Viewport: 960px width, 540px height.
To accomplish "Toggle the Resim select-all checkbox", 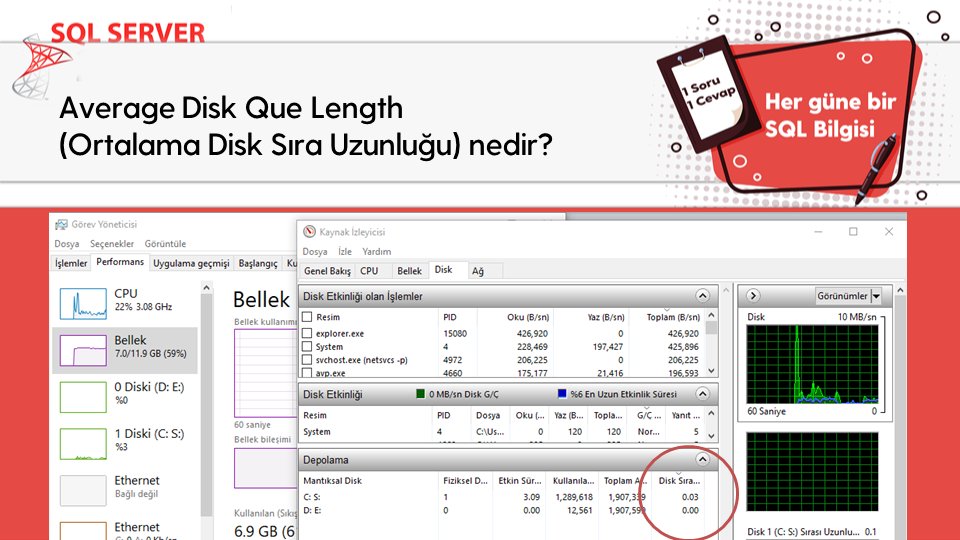I will (x=307, y=317).
